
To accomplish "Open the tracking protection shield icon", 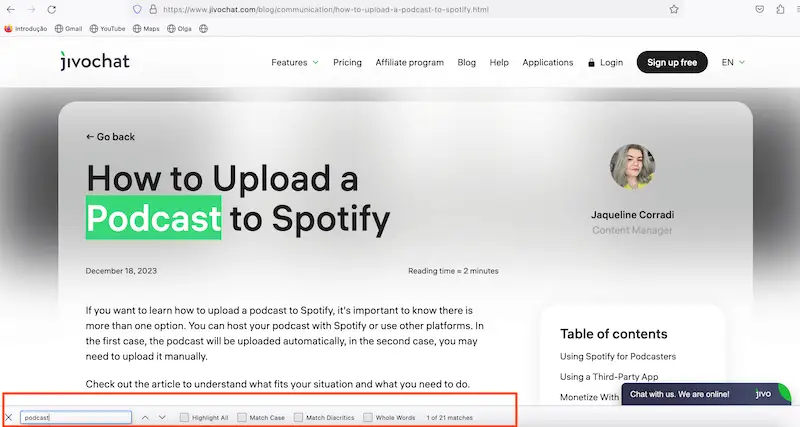I will [137, 9].
